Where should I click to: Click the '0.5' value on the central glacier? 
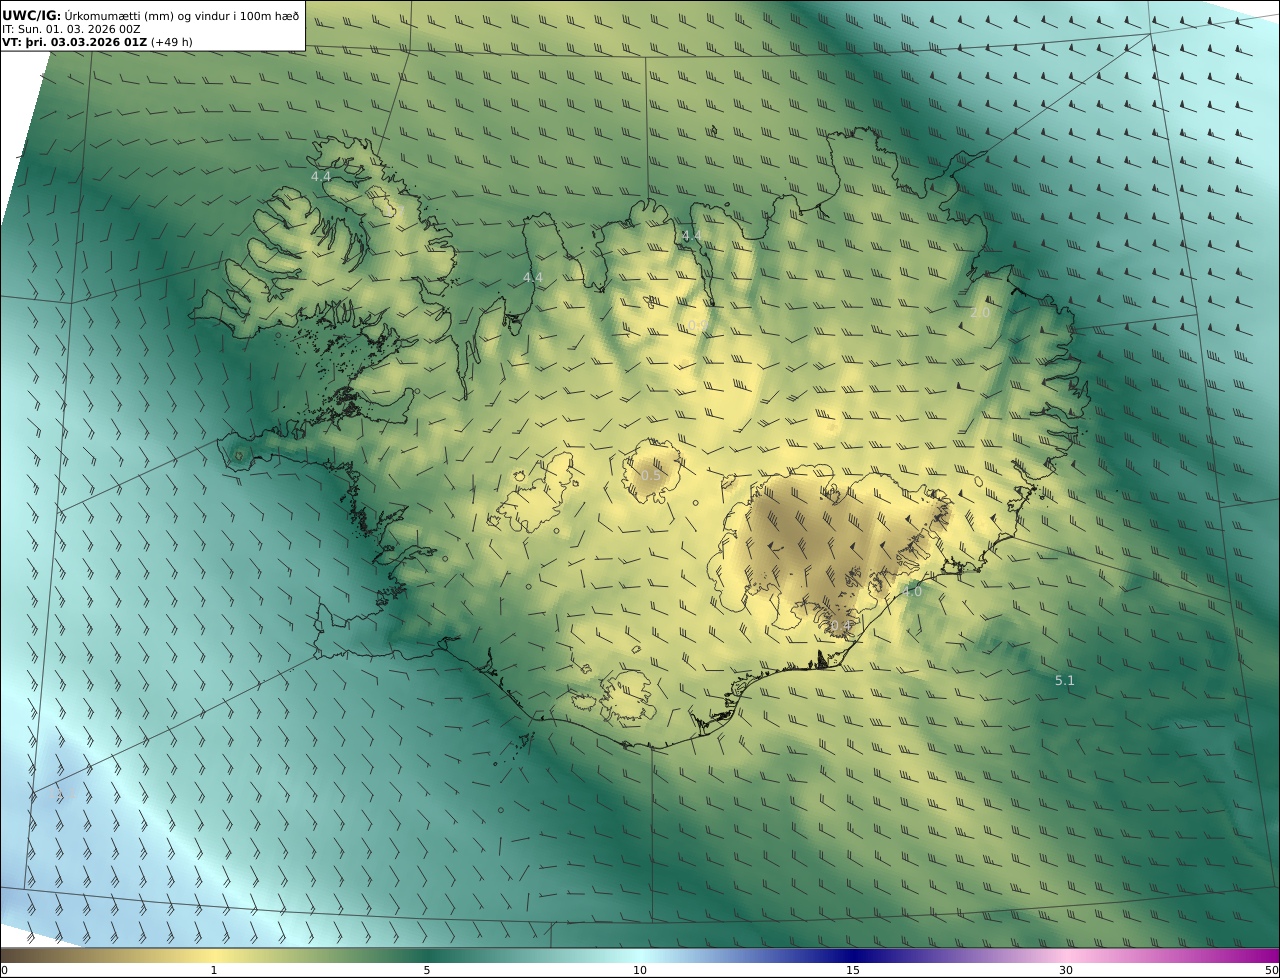pyautogui.click(x=651, y=475)
